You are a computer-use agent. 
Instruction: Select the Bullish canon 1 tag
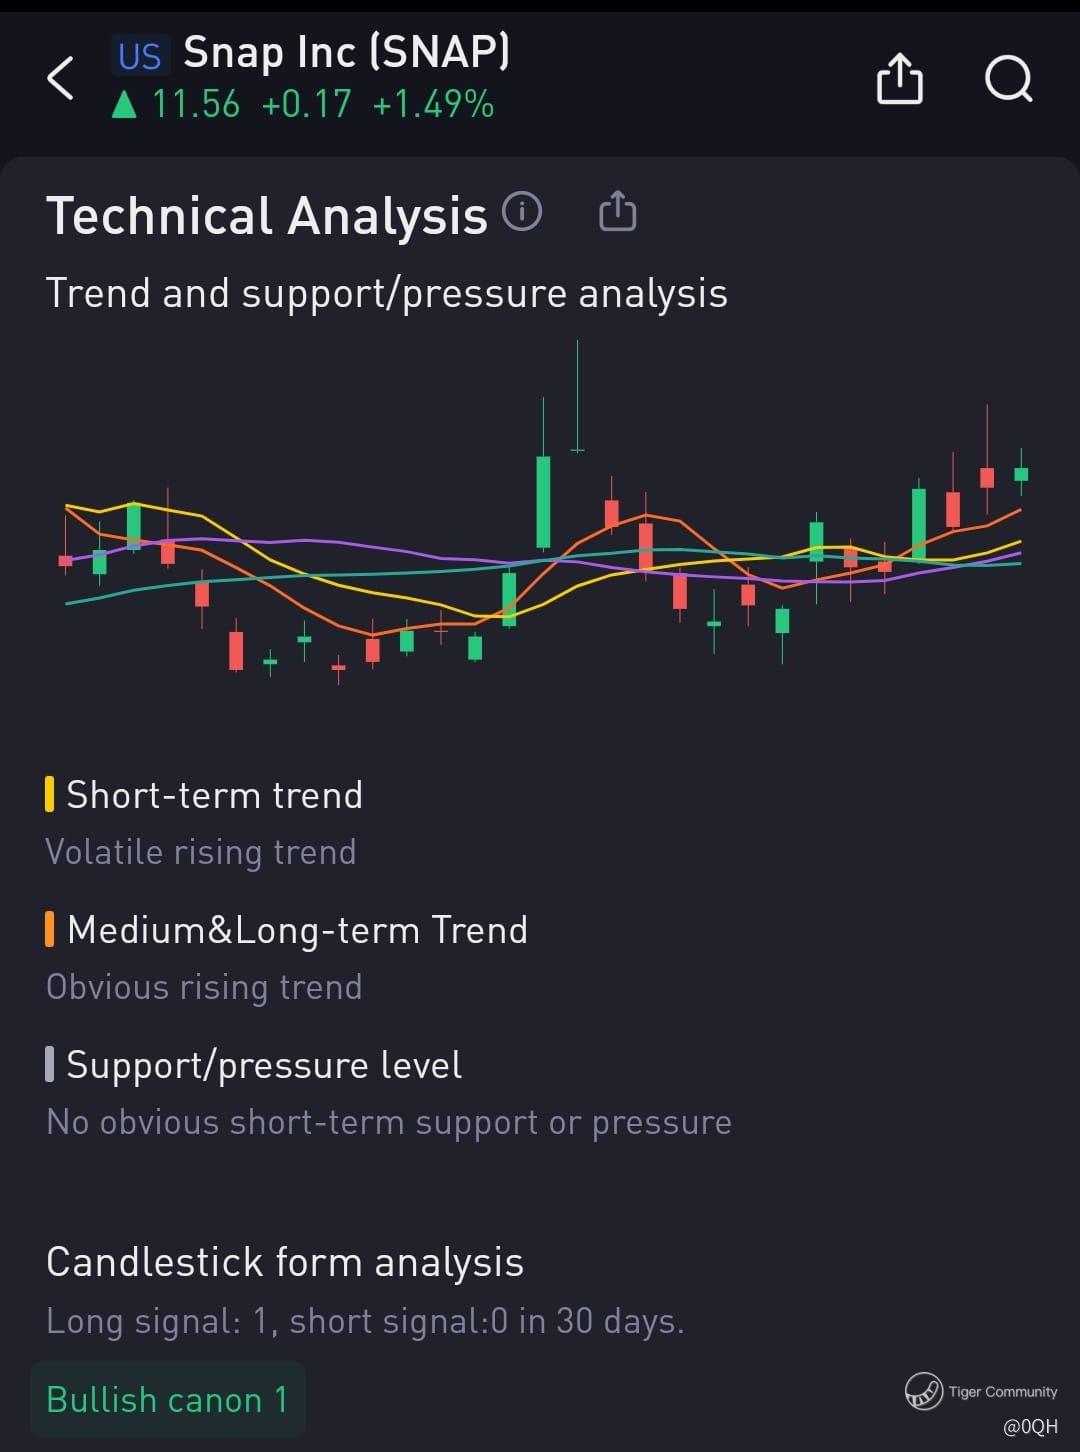point(167,1399)
